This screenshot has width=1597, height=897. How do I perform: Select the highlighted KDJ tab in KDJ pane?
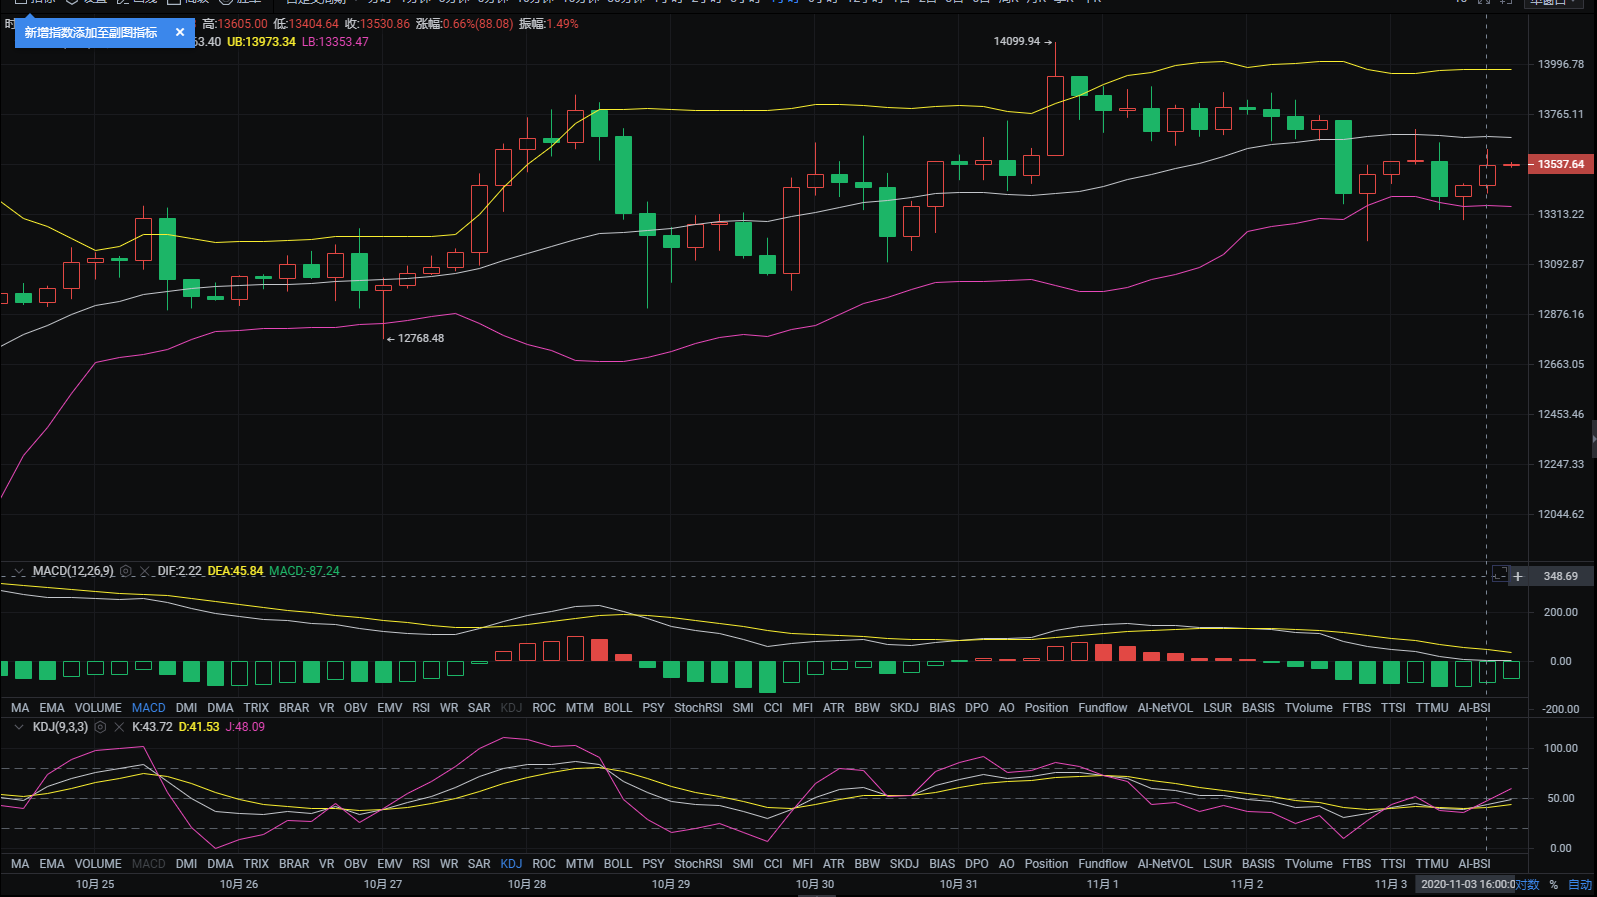pos(511,864)
